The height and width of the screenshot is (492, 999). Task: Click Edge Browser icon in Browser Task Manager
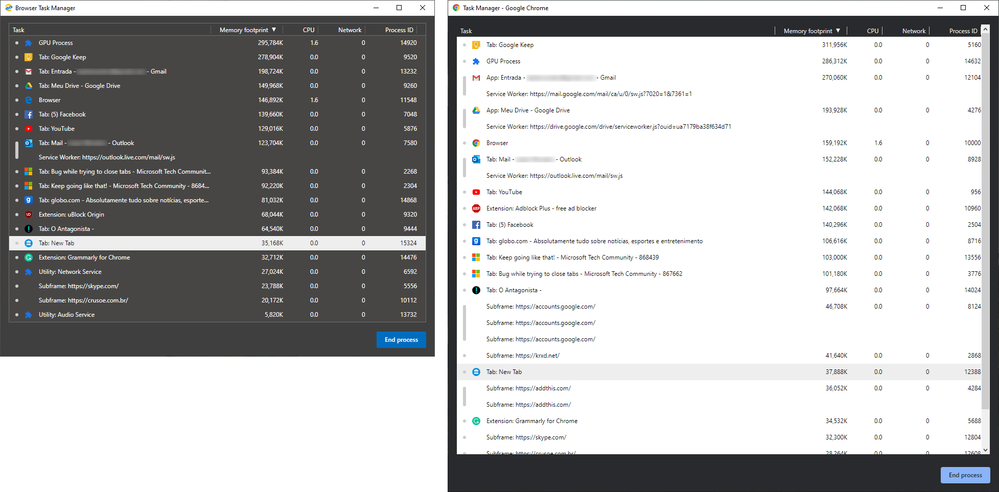pyautogui.click(x=28, y=100)
